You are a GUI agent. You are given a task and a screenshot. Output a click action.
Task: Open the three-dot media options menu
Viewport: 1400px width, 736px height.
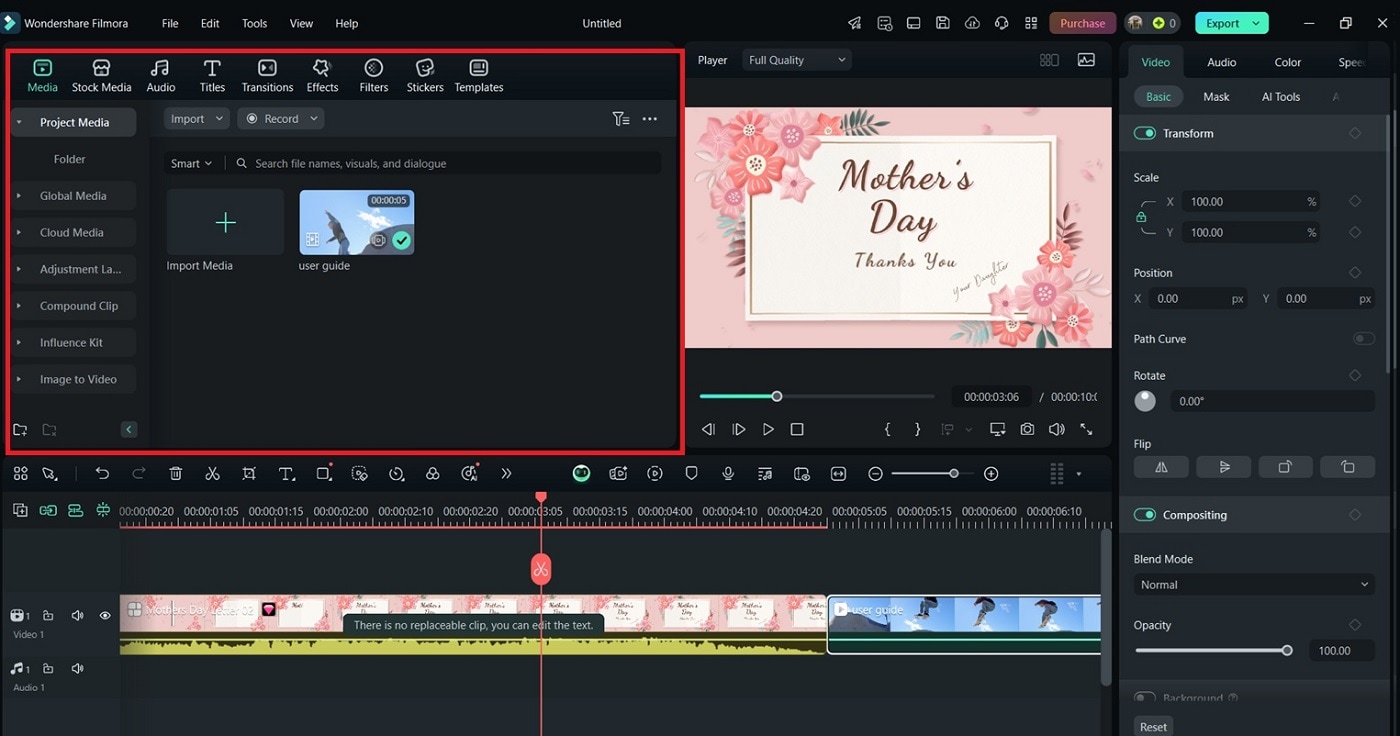tap(650, 119)
